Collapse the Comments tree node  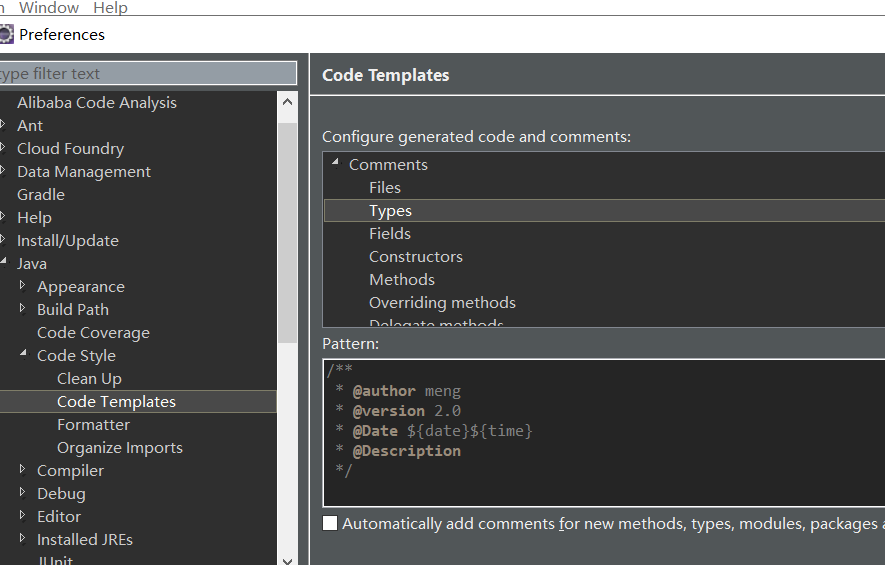click(x=335, y=163)
